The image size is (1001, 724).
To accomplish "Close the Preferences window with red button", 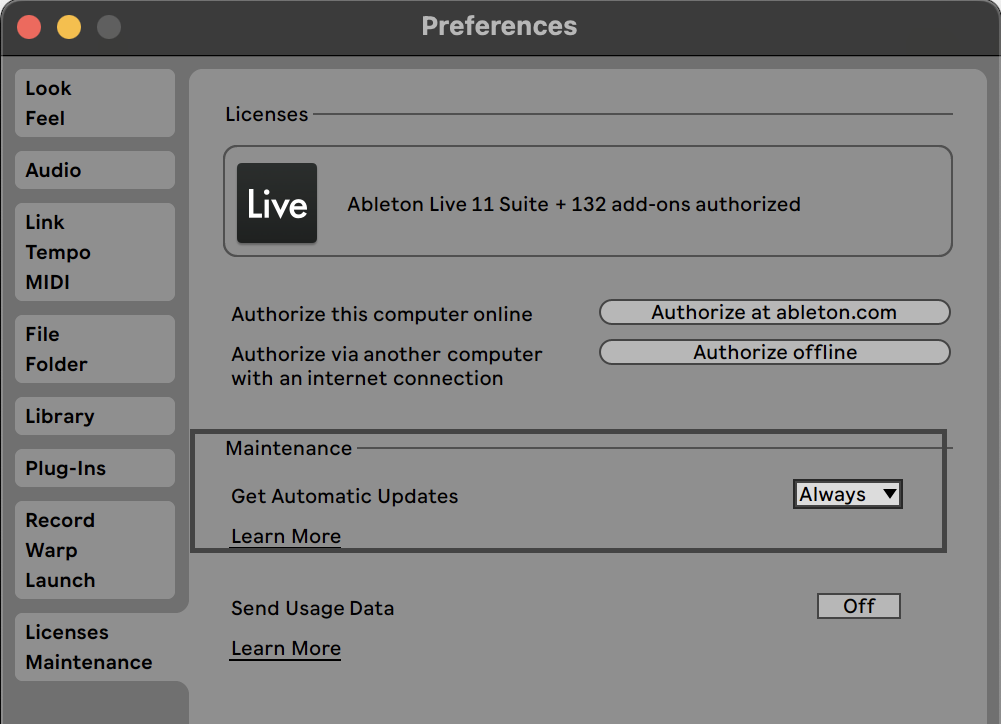I will coord(29,27).
